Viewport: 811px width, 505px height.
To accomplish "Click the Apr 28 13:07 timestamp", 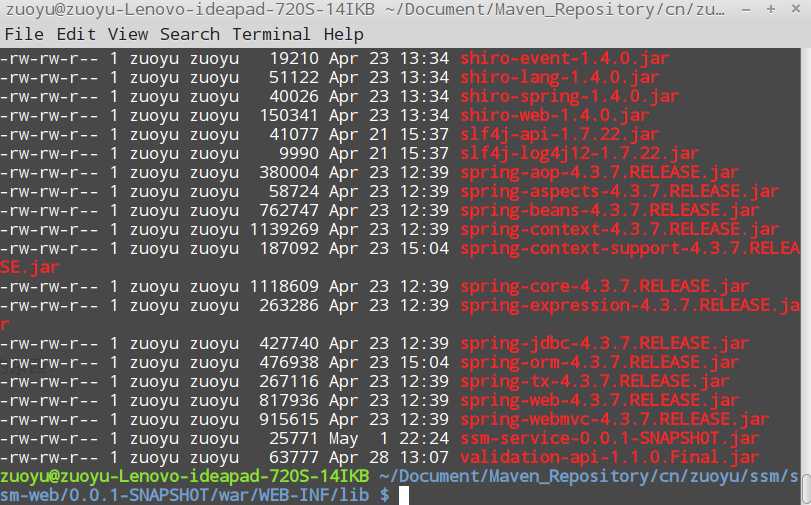I will tap(389, 457).
